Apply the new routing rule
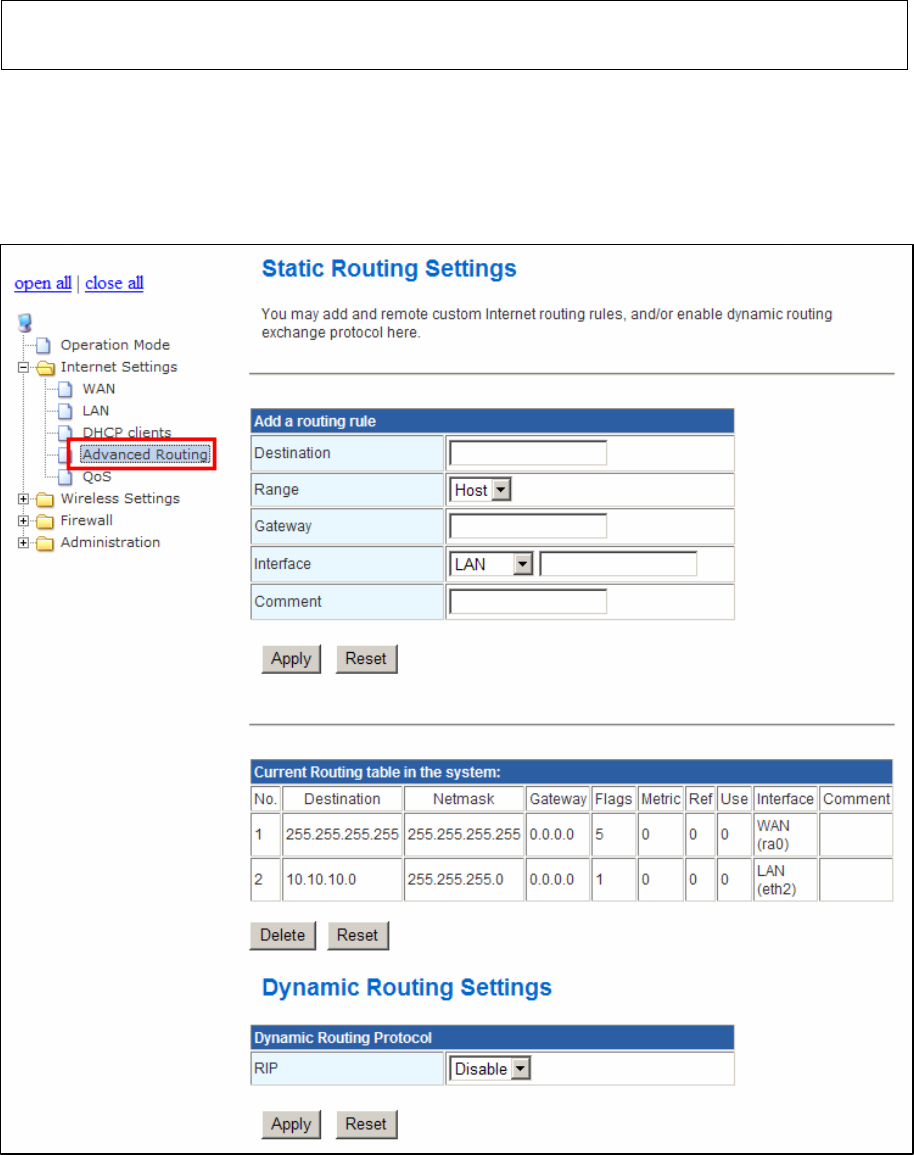The width and height of the screenshot is (914, 1155). click(x=291, y=659)
